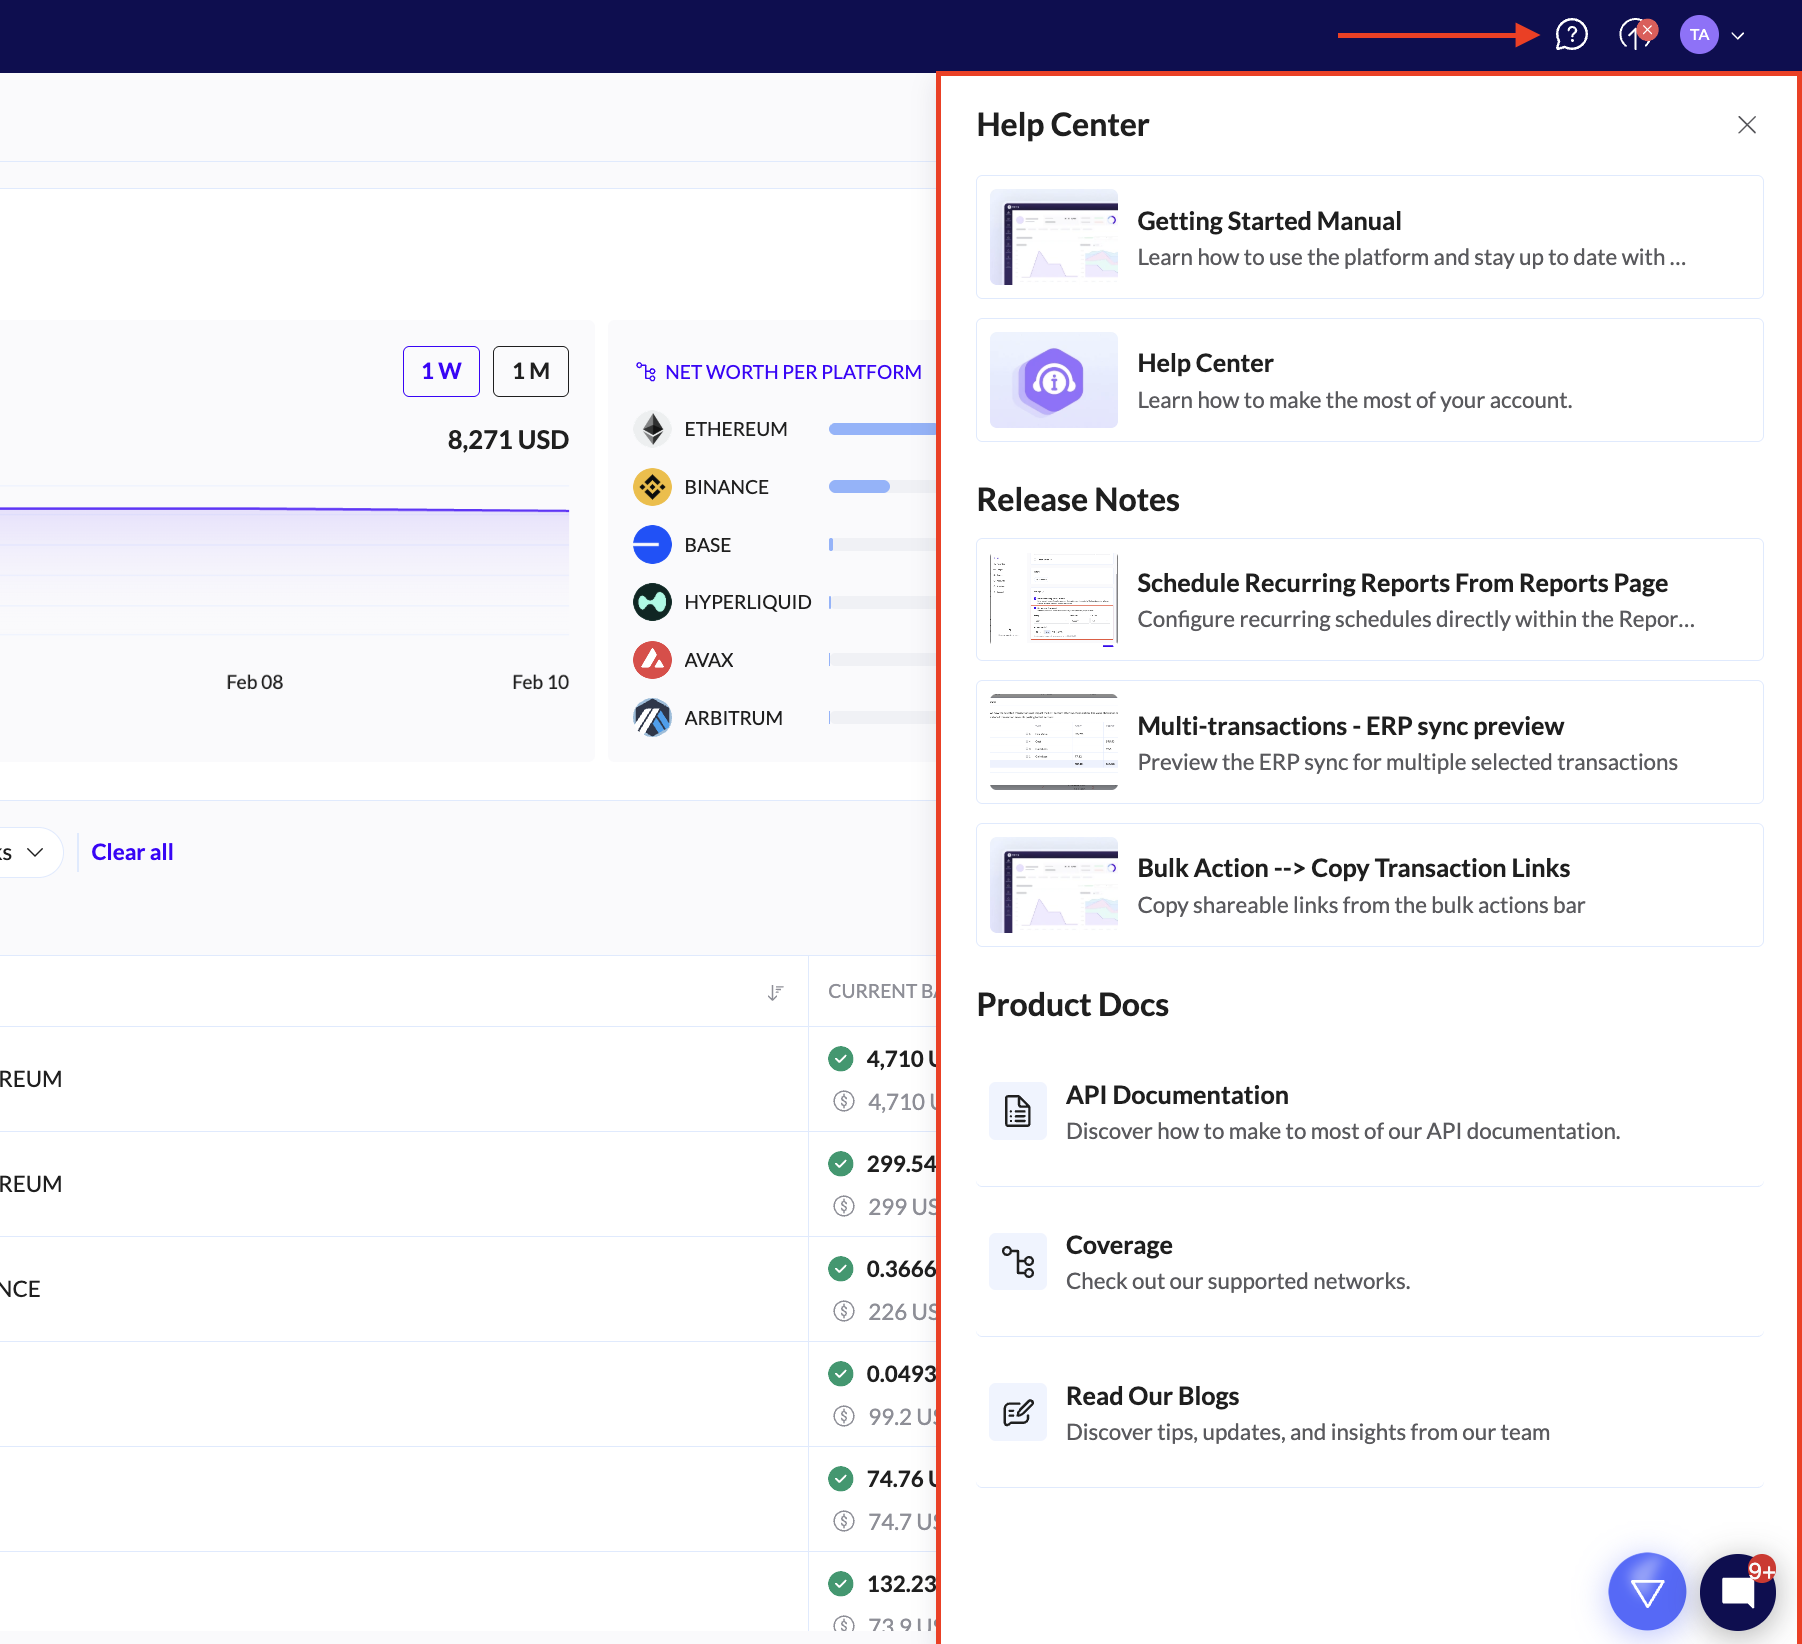Expand the account dropdown chevron beside avatar
The image size is (1802, 1644).
click(x=1738, y=36)
